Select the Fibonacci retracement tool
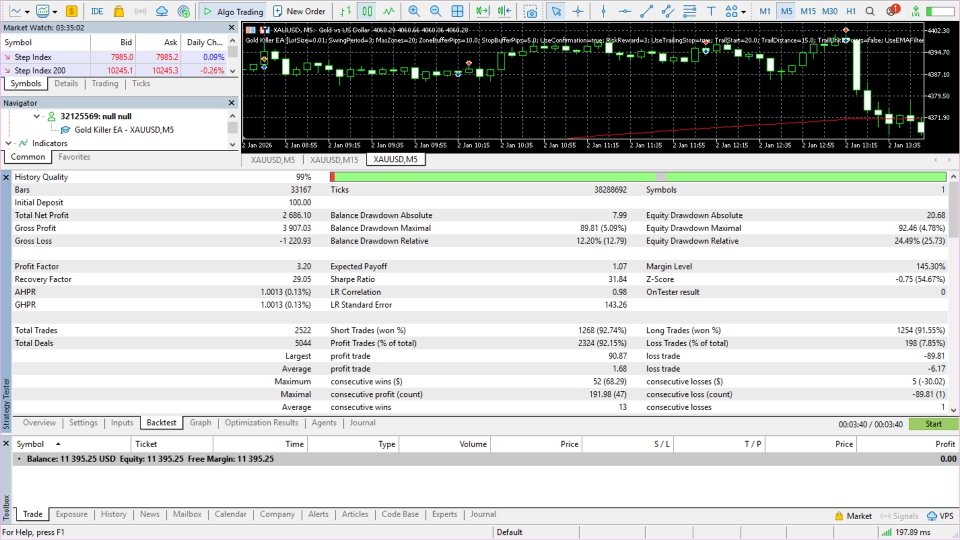Screen dimensions: 960x540 [689, 11]
